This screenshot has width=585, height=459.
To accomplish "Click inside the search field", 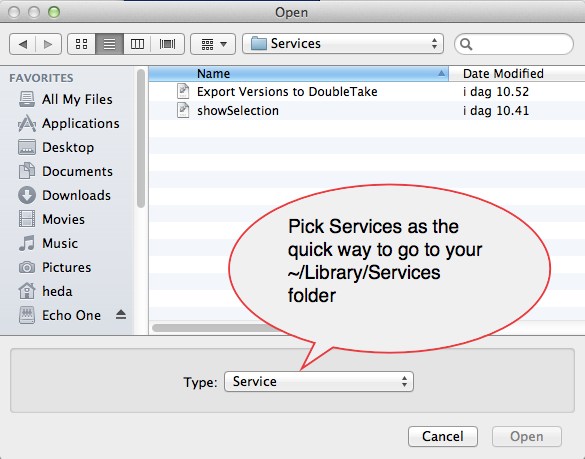I will [x=514, y=44].
